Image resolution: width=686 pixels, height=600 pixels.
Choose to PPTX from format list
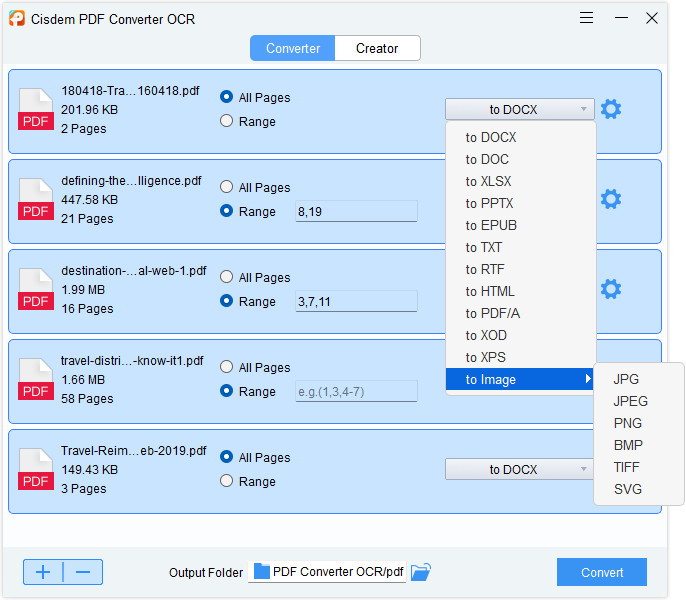click(521, 204)
